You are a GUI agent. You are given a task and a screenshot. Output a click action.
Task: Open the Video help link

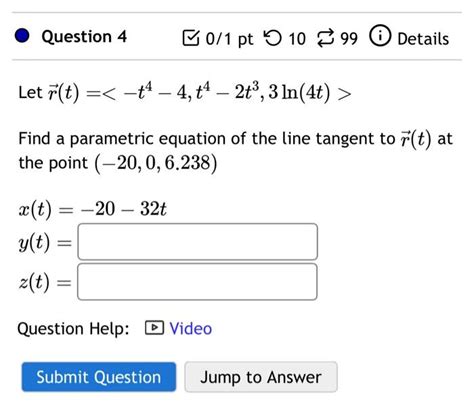[191, 329]
